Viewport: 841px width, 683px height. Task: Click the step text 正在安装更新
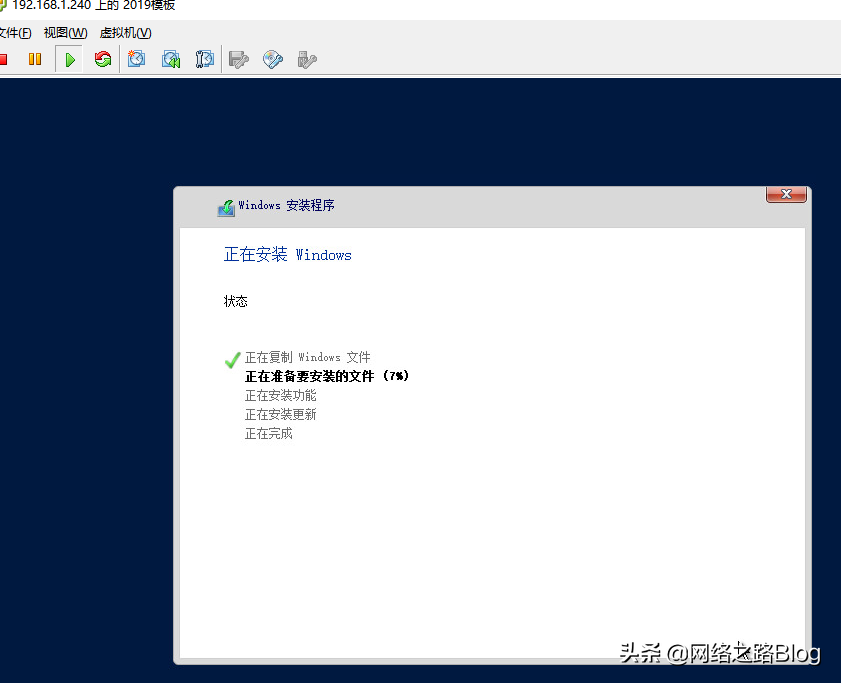(x=281, y=414)
